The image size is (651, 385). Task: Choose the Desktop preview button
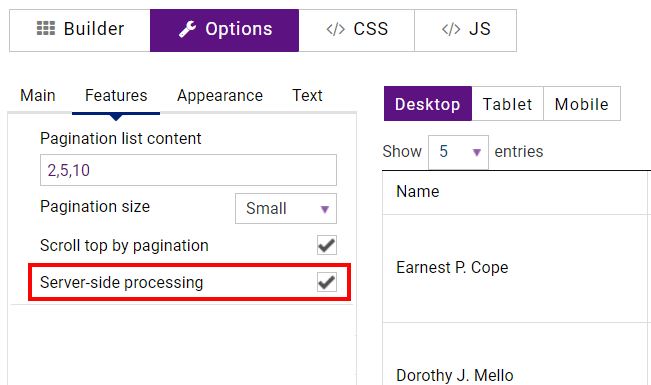[428, 104]
